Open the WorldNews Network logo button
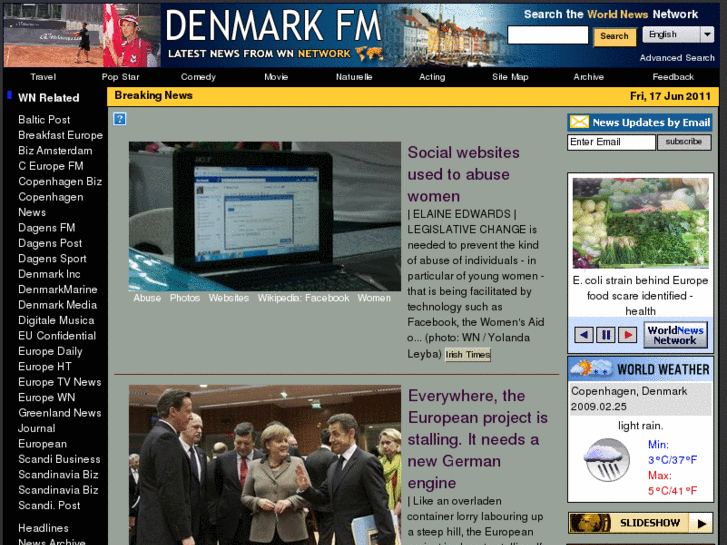Viewport: 727px width, 545px height. point(675,335)
